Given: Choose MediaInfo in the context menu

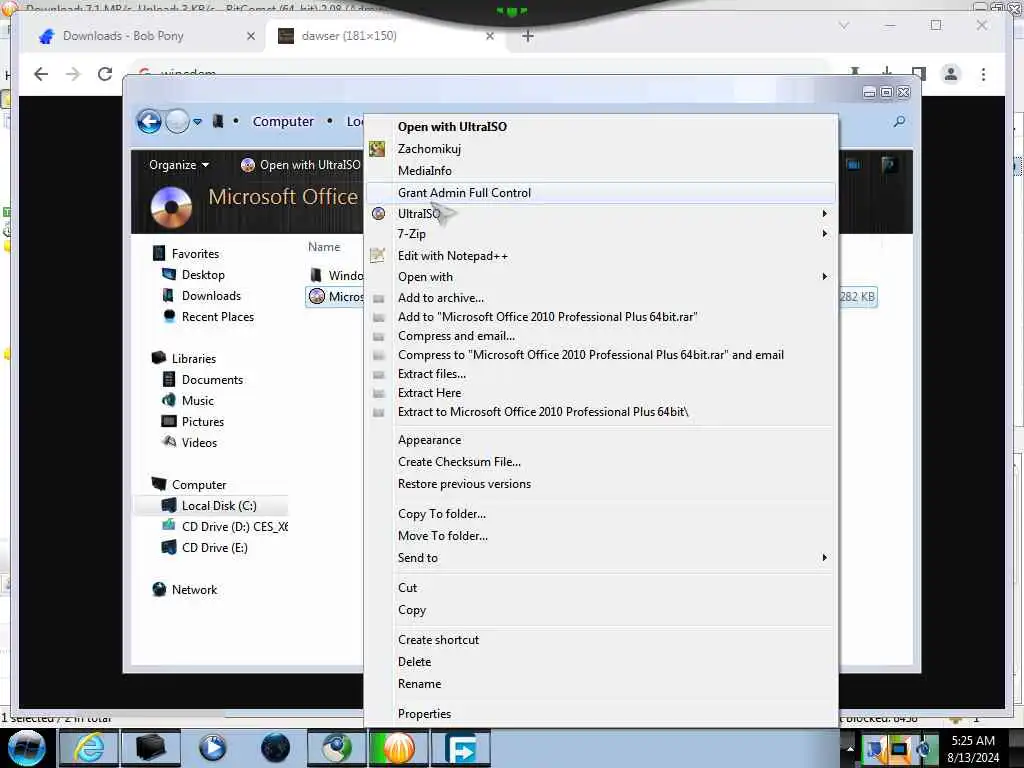Looking at the screenshot, I should (x=424, y=170).
